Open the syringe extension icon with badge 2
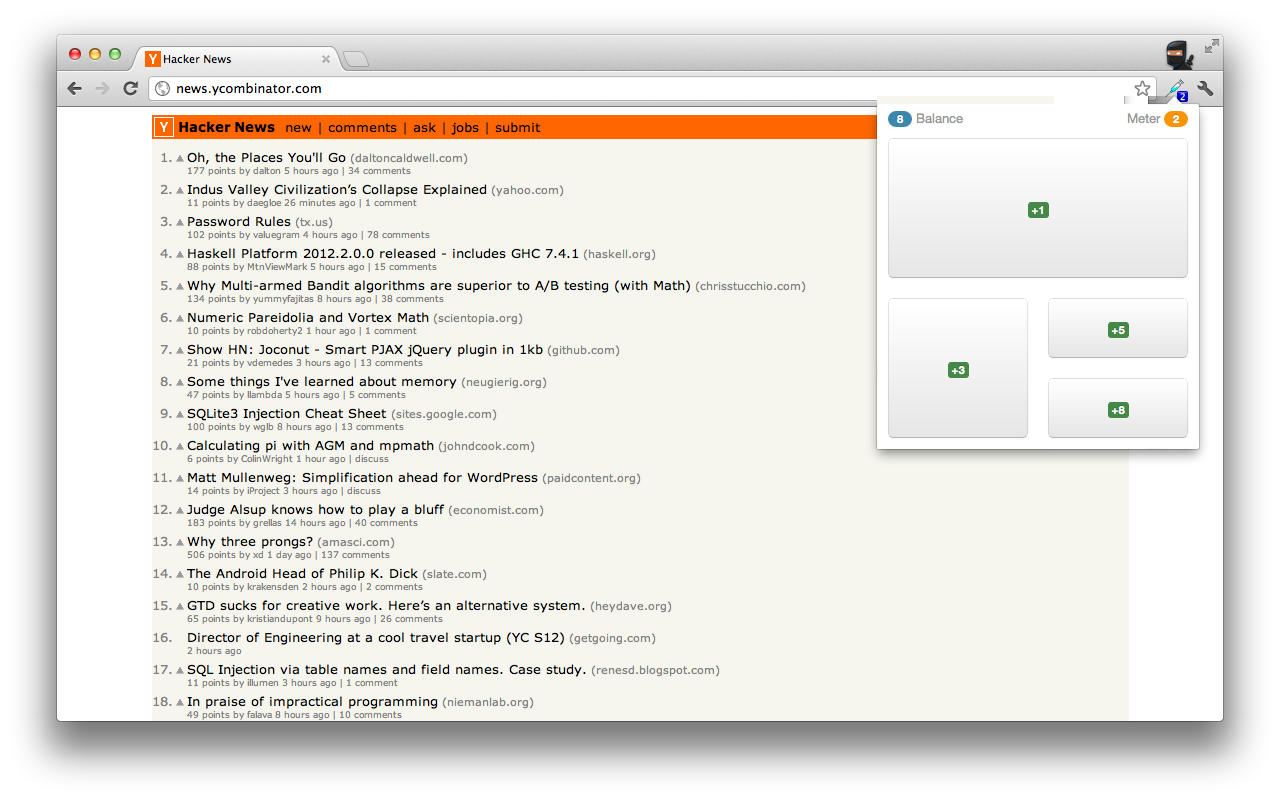1280x800 pixels. click(1177, 89)
